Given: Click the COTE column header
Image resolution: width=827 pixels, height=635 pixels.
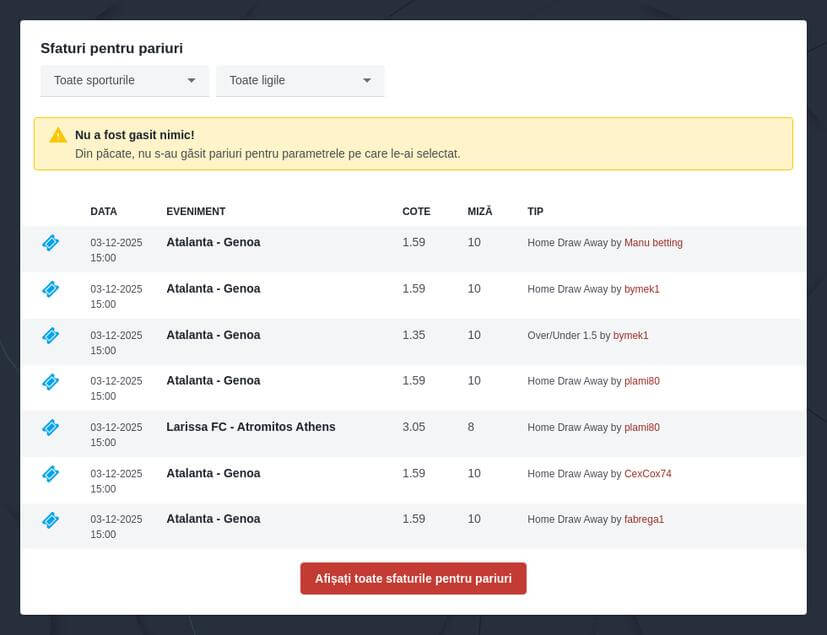Looking at the screenshot, I should tap(416, 211).
